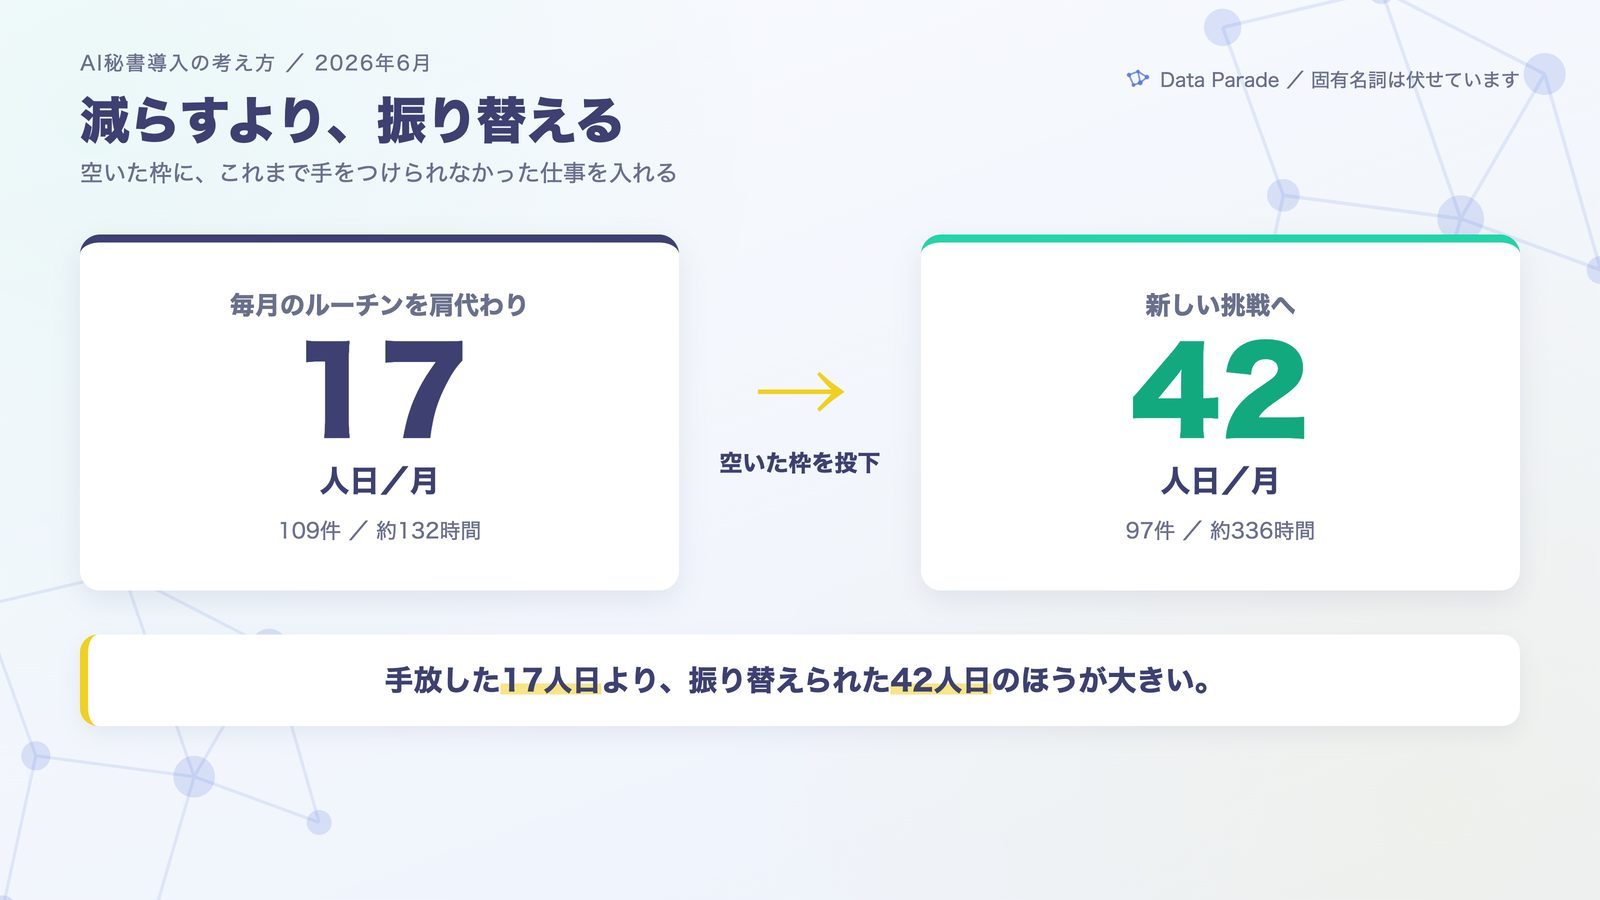Viewport: 1600px width, 900px height.
Task: Select the large green number 42
Action: (x=1219, y=390)
